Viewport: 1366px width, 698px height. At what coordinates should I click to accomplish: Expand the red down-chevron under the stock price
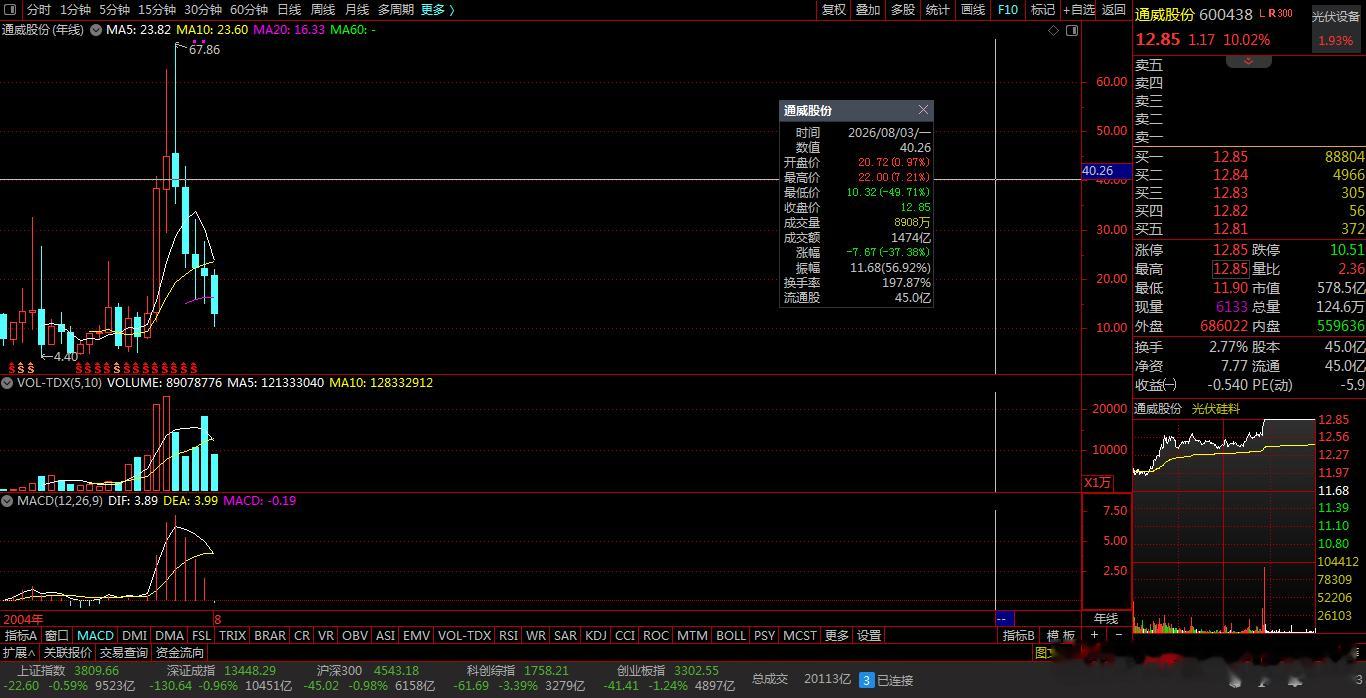[1248, 61]
